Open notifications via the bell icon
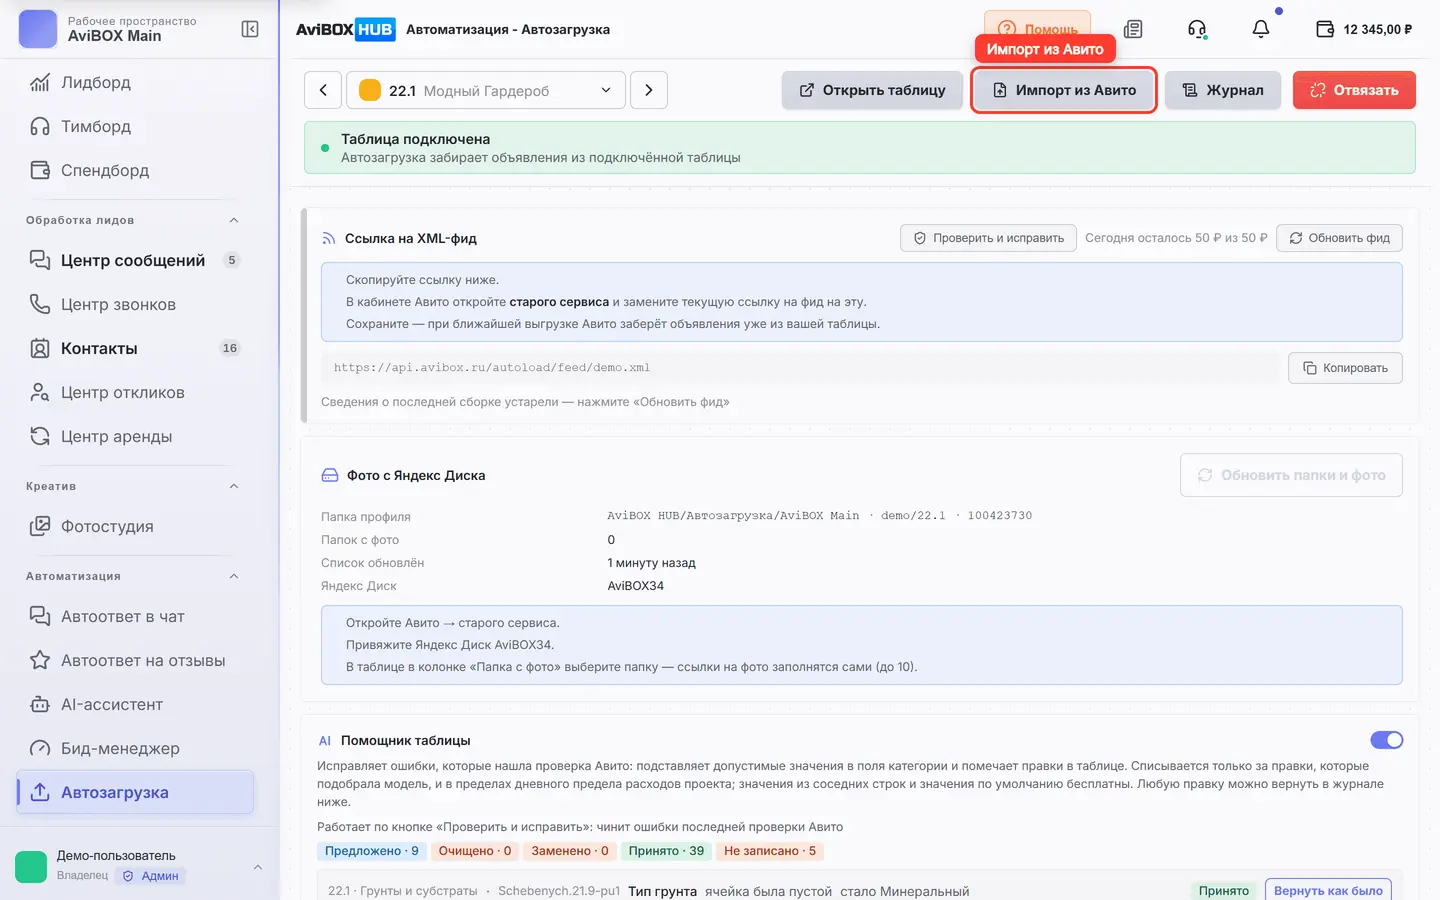This screenshot has height=900, width=1440. click(x=1261, y=29)
